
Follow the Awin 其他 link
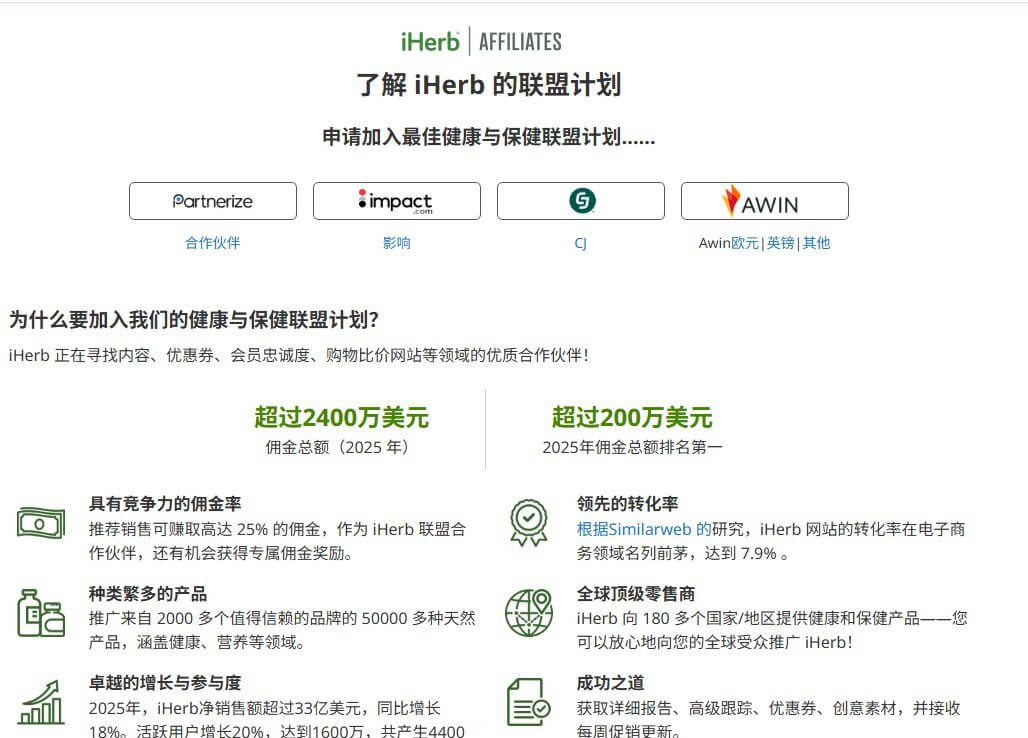click(x=816, y=243)
